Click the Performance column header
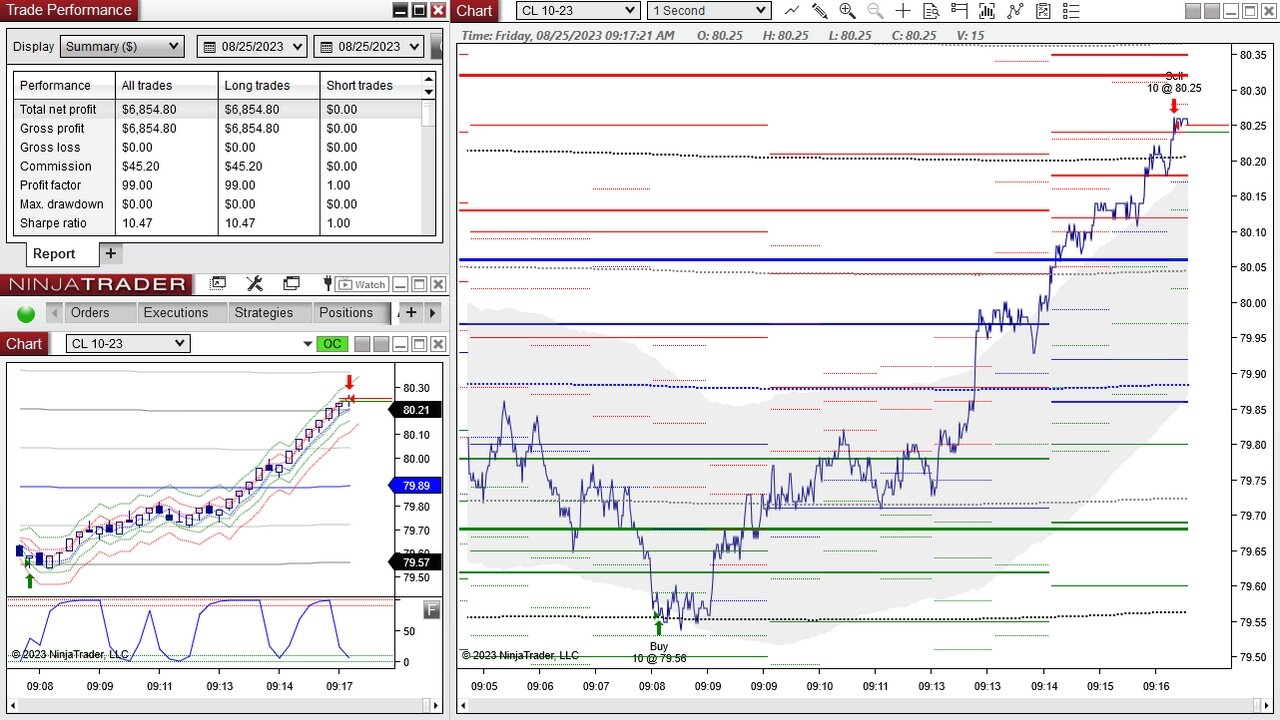The image size is (1280, 720). tap(64, 85)
